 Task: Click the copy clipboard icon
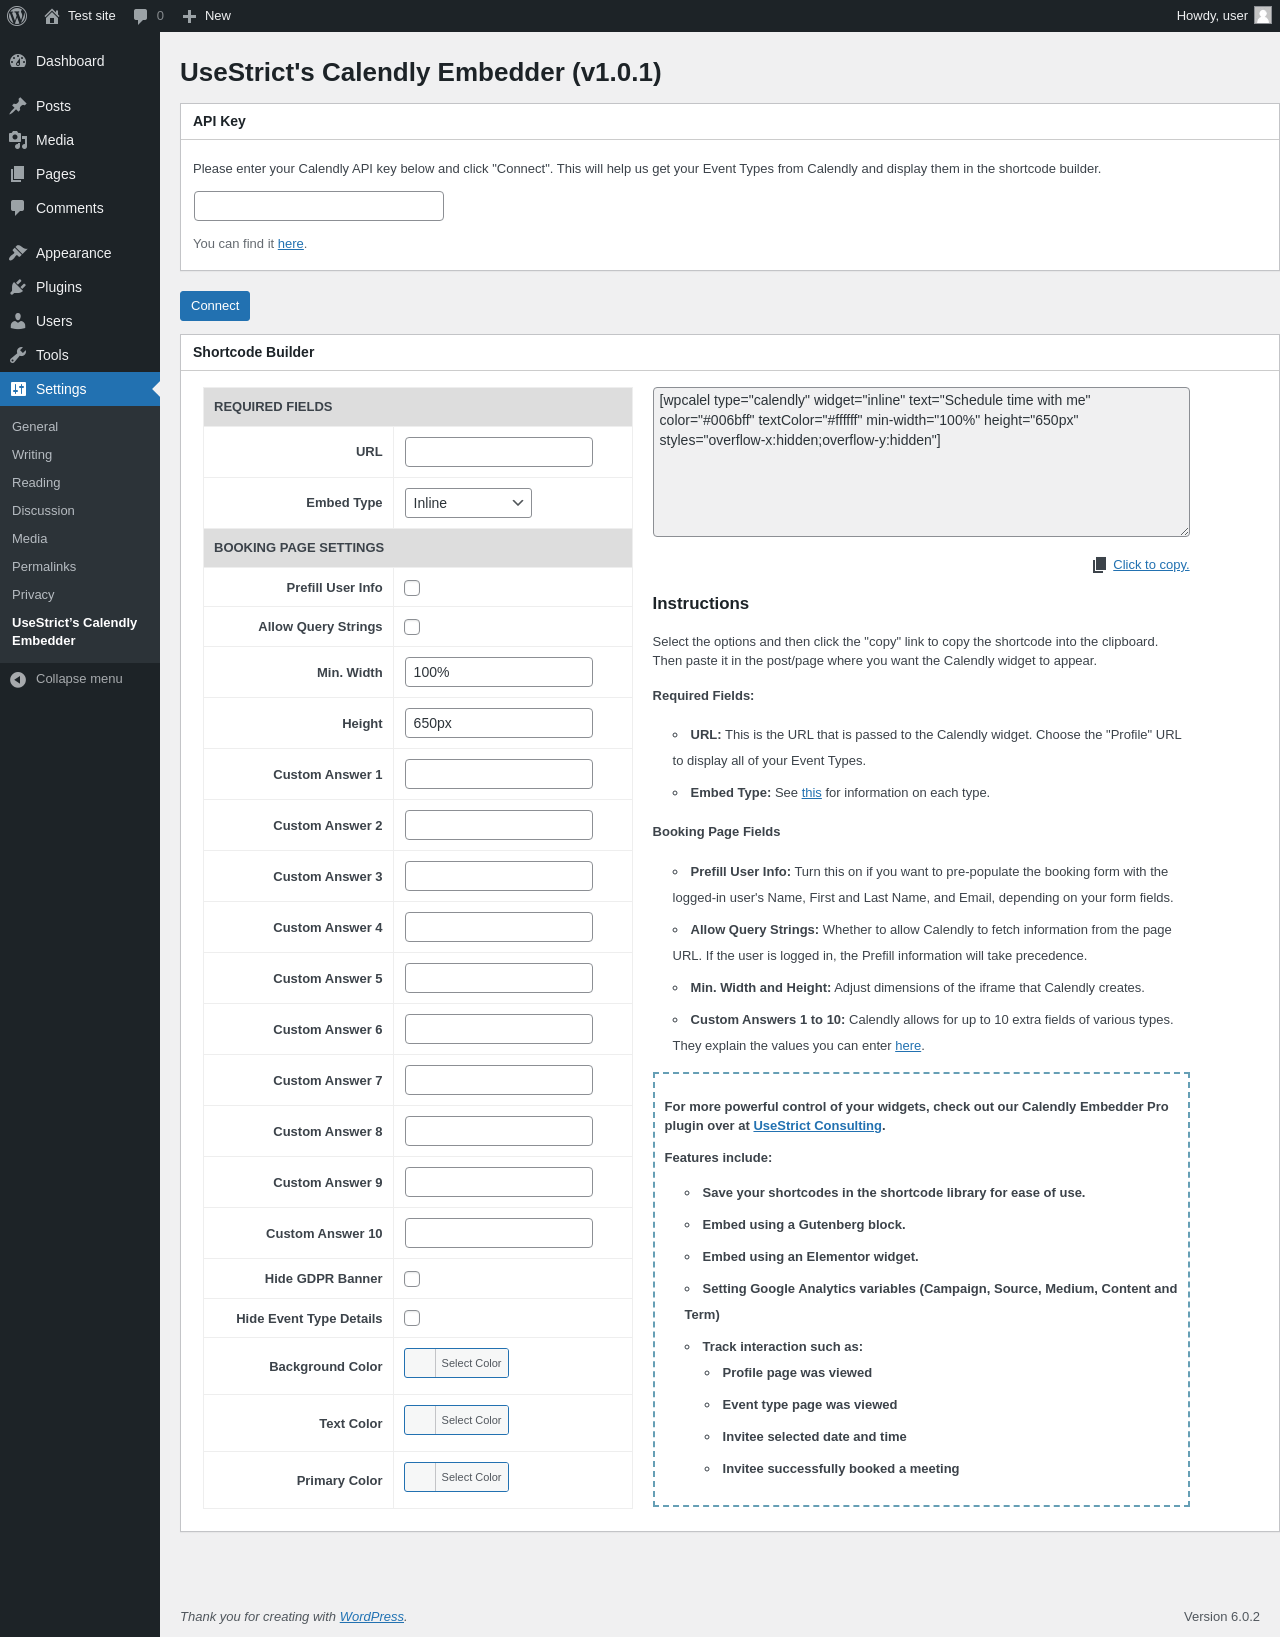[x=1100, y=565]
